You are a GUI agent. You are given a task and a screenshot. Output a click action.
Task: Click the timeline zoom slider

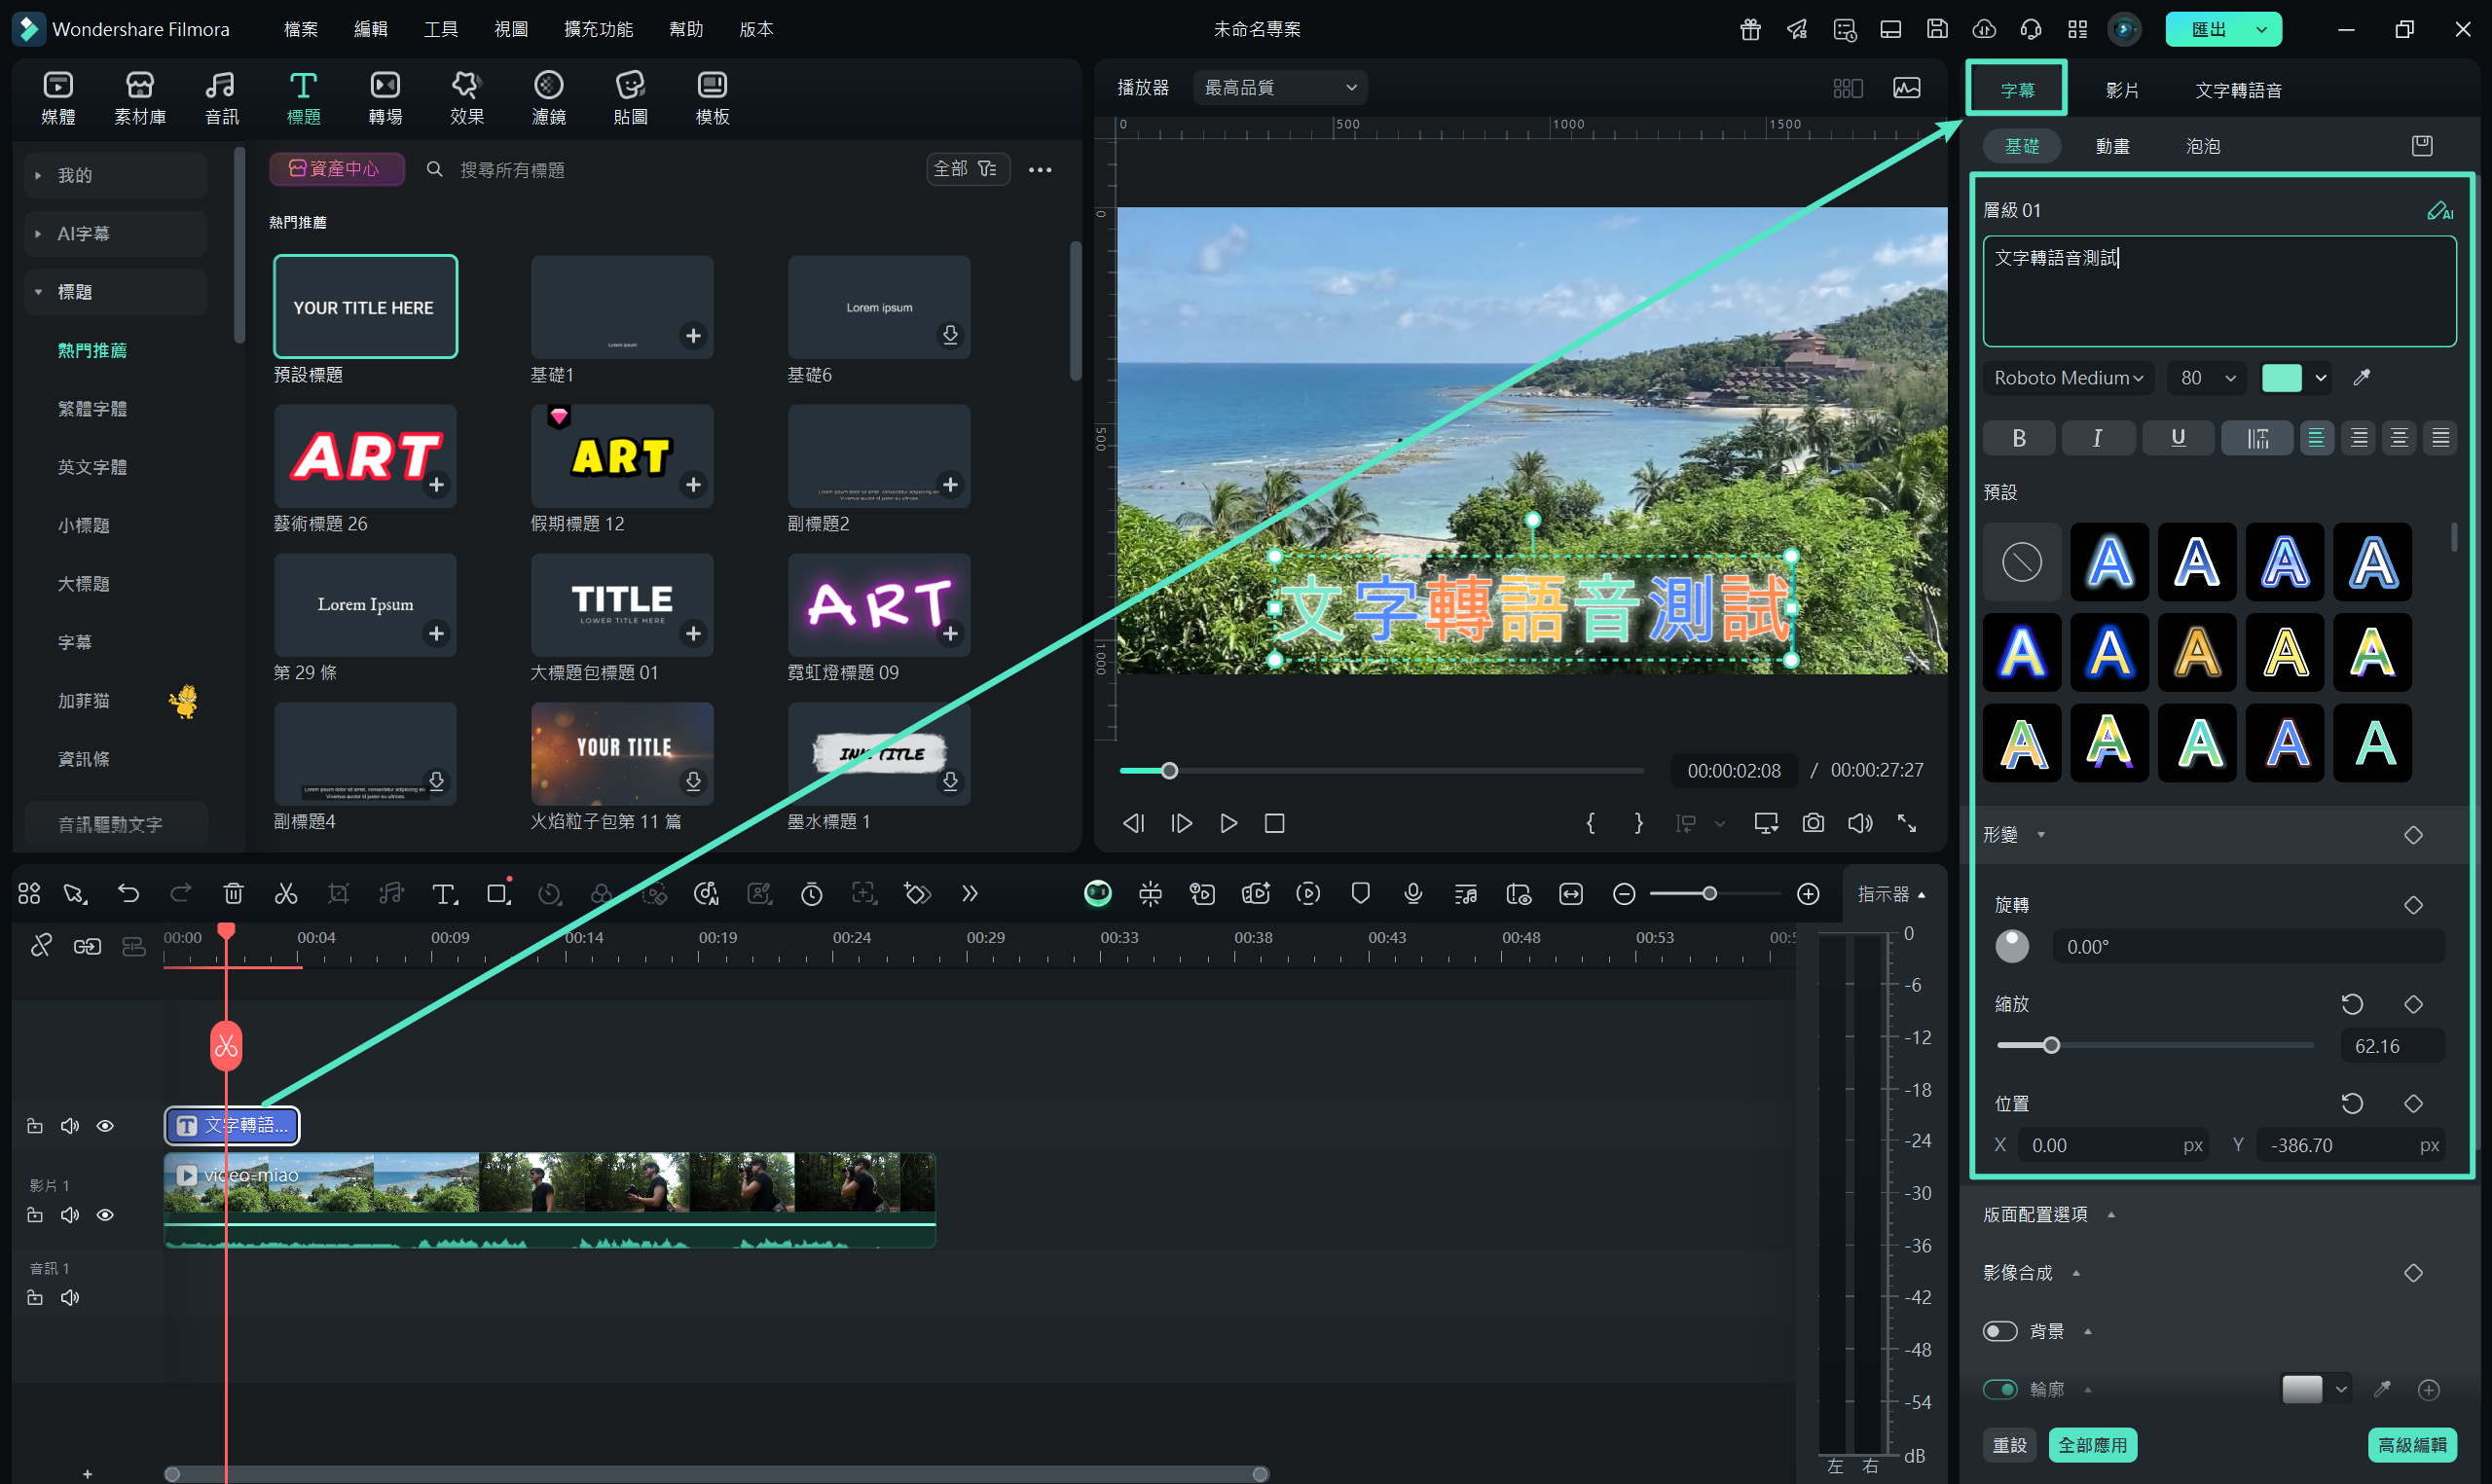click(1714, 893)
